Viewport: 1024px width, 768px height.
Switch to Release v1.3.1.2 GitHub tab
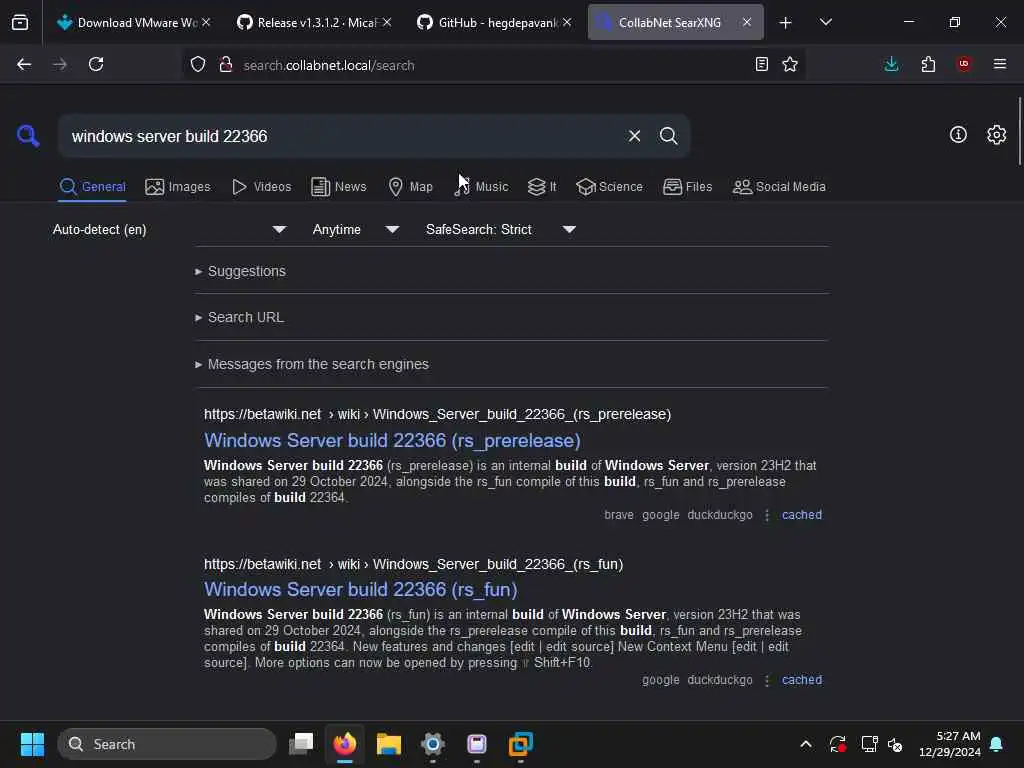point(314,22)
